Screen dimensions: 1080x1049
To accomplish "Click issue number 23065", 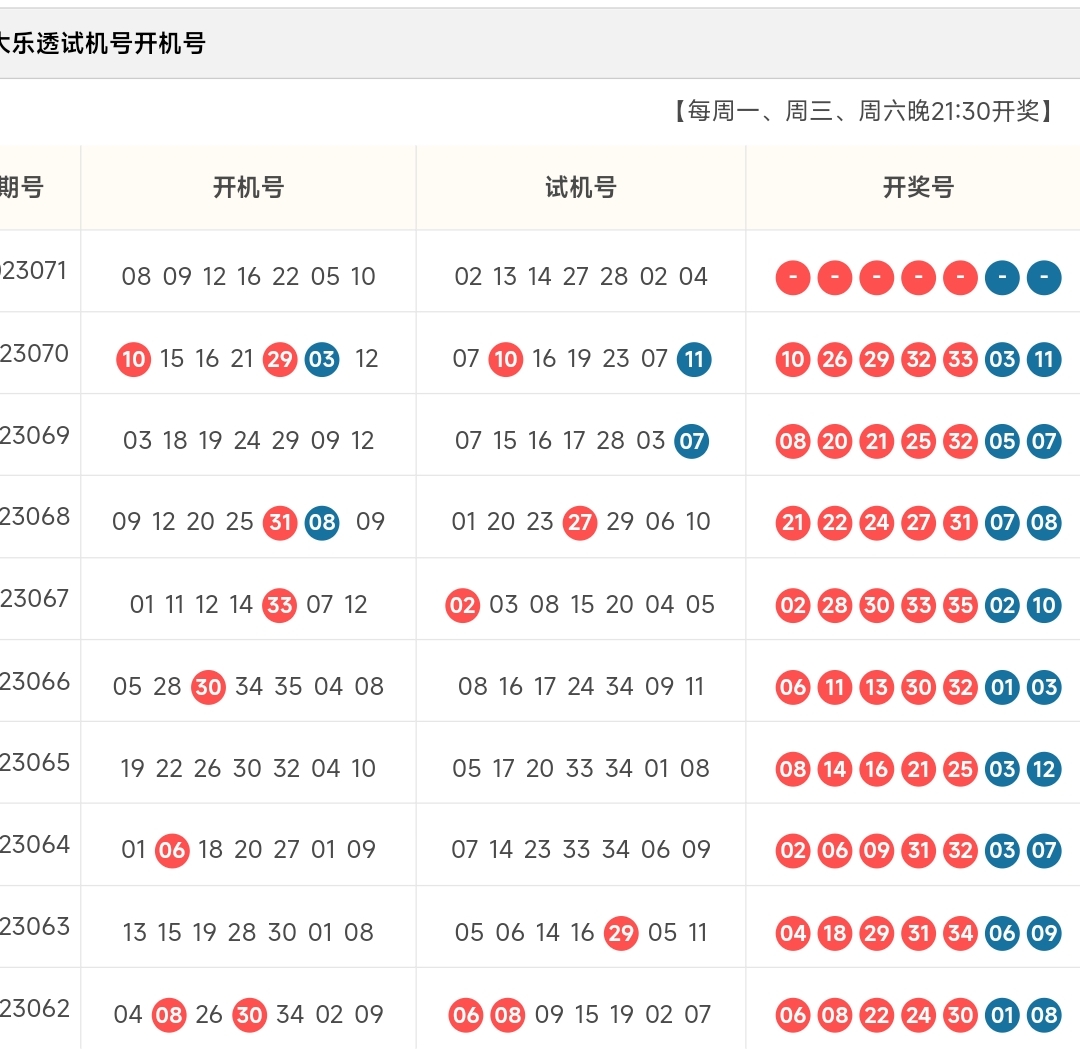I will point(34,762).
